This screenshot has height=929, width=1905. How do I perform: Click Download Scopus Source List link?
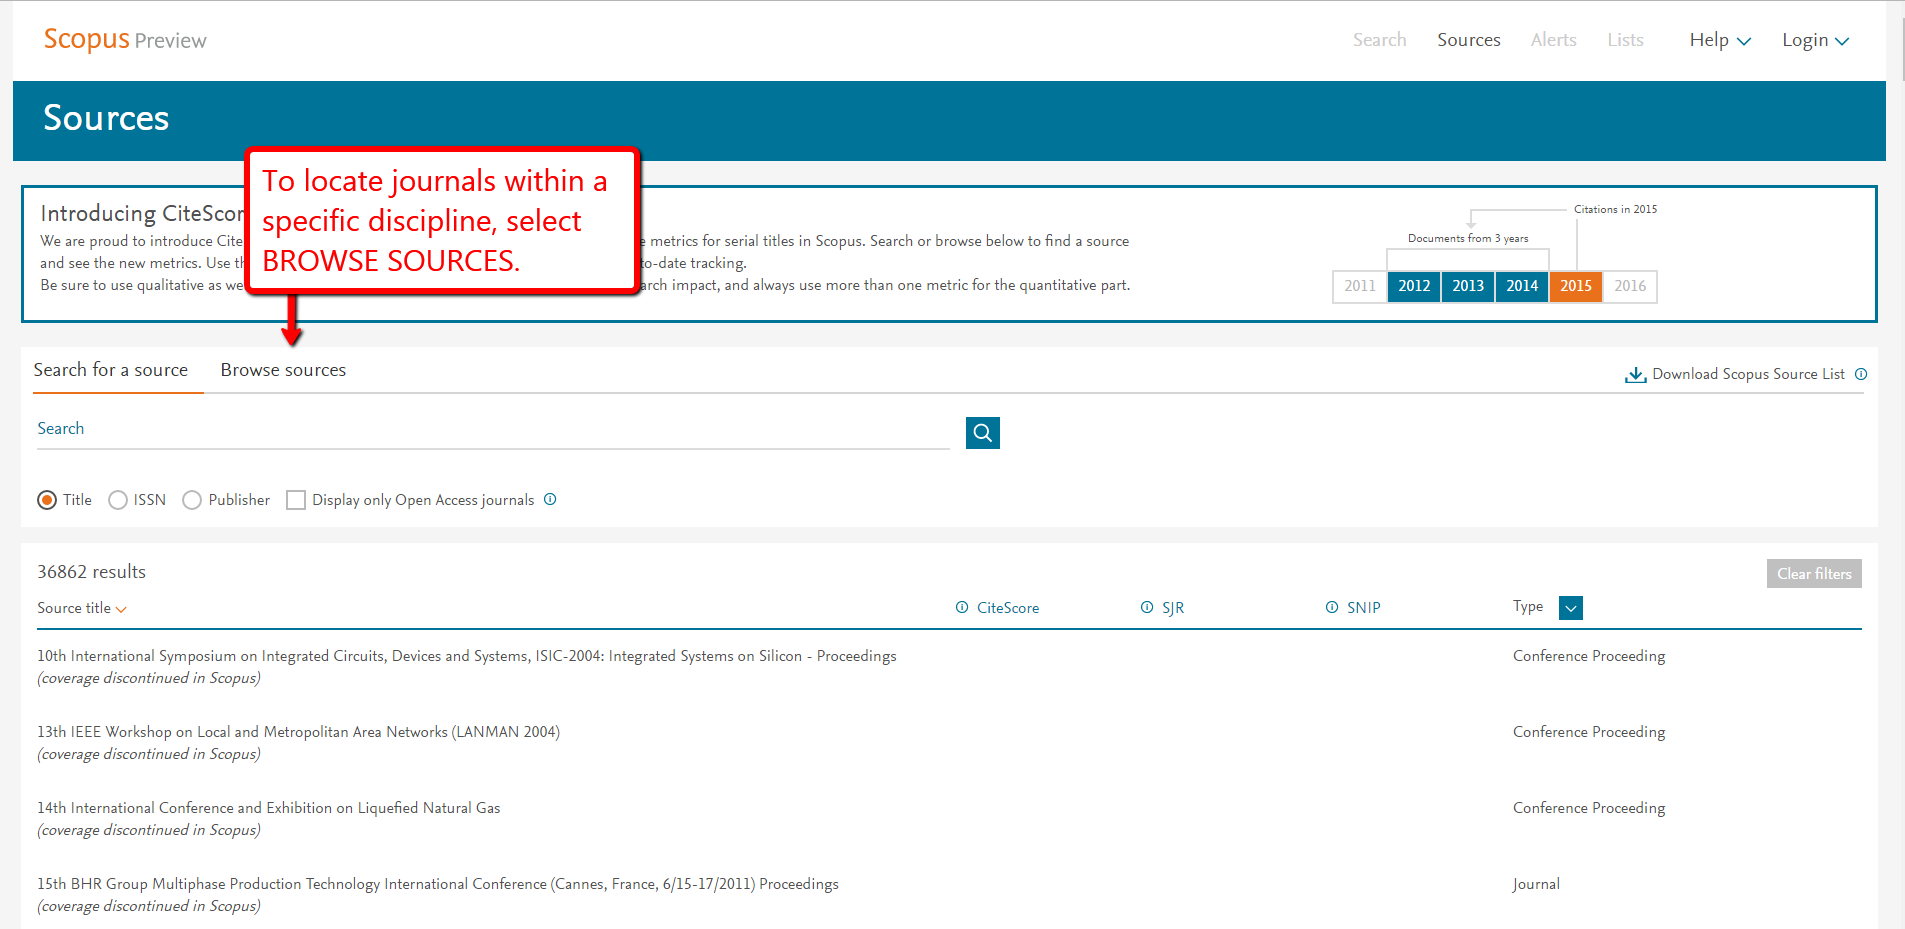1748,374
